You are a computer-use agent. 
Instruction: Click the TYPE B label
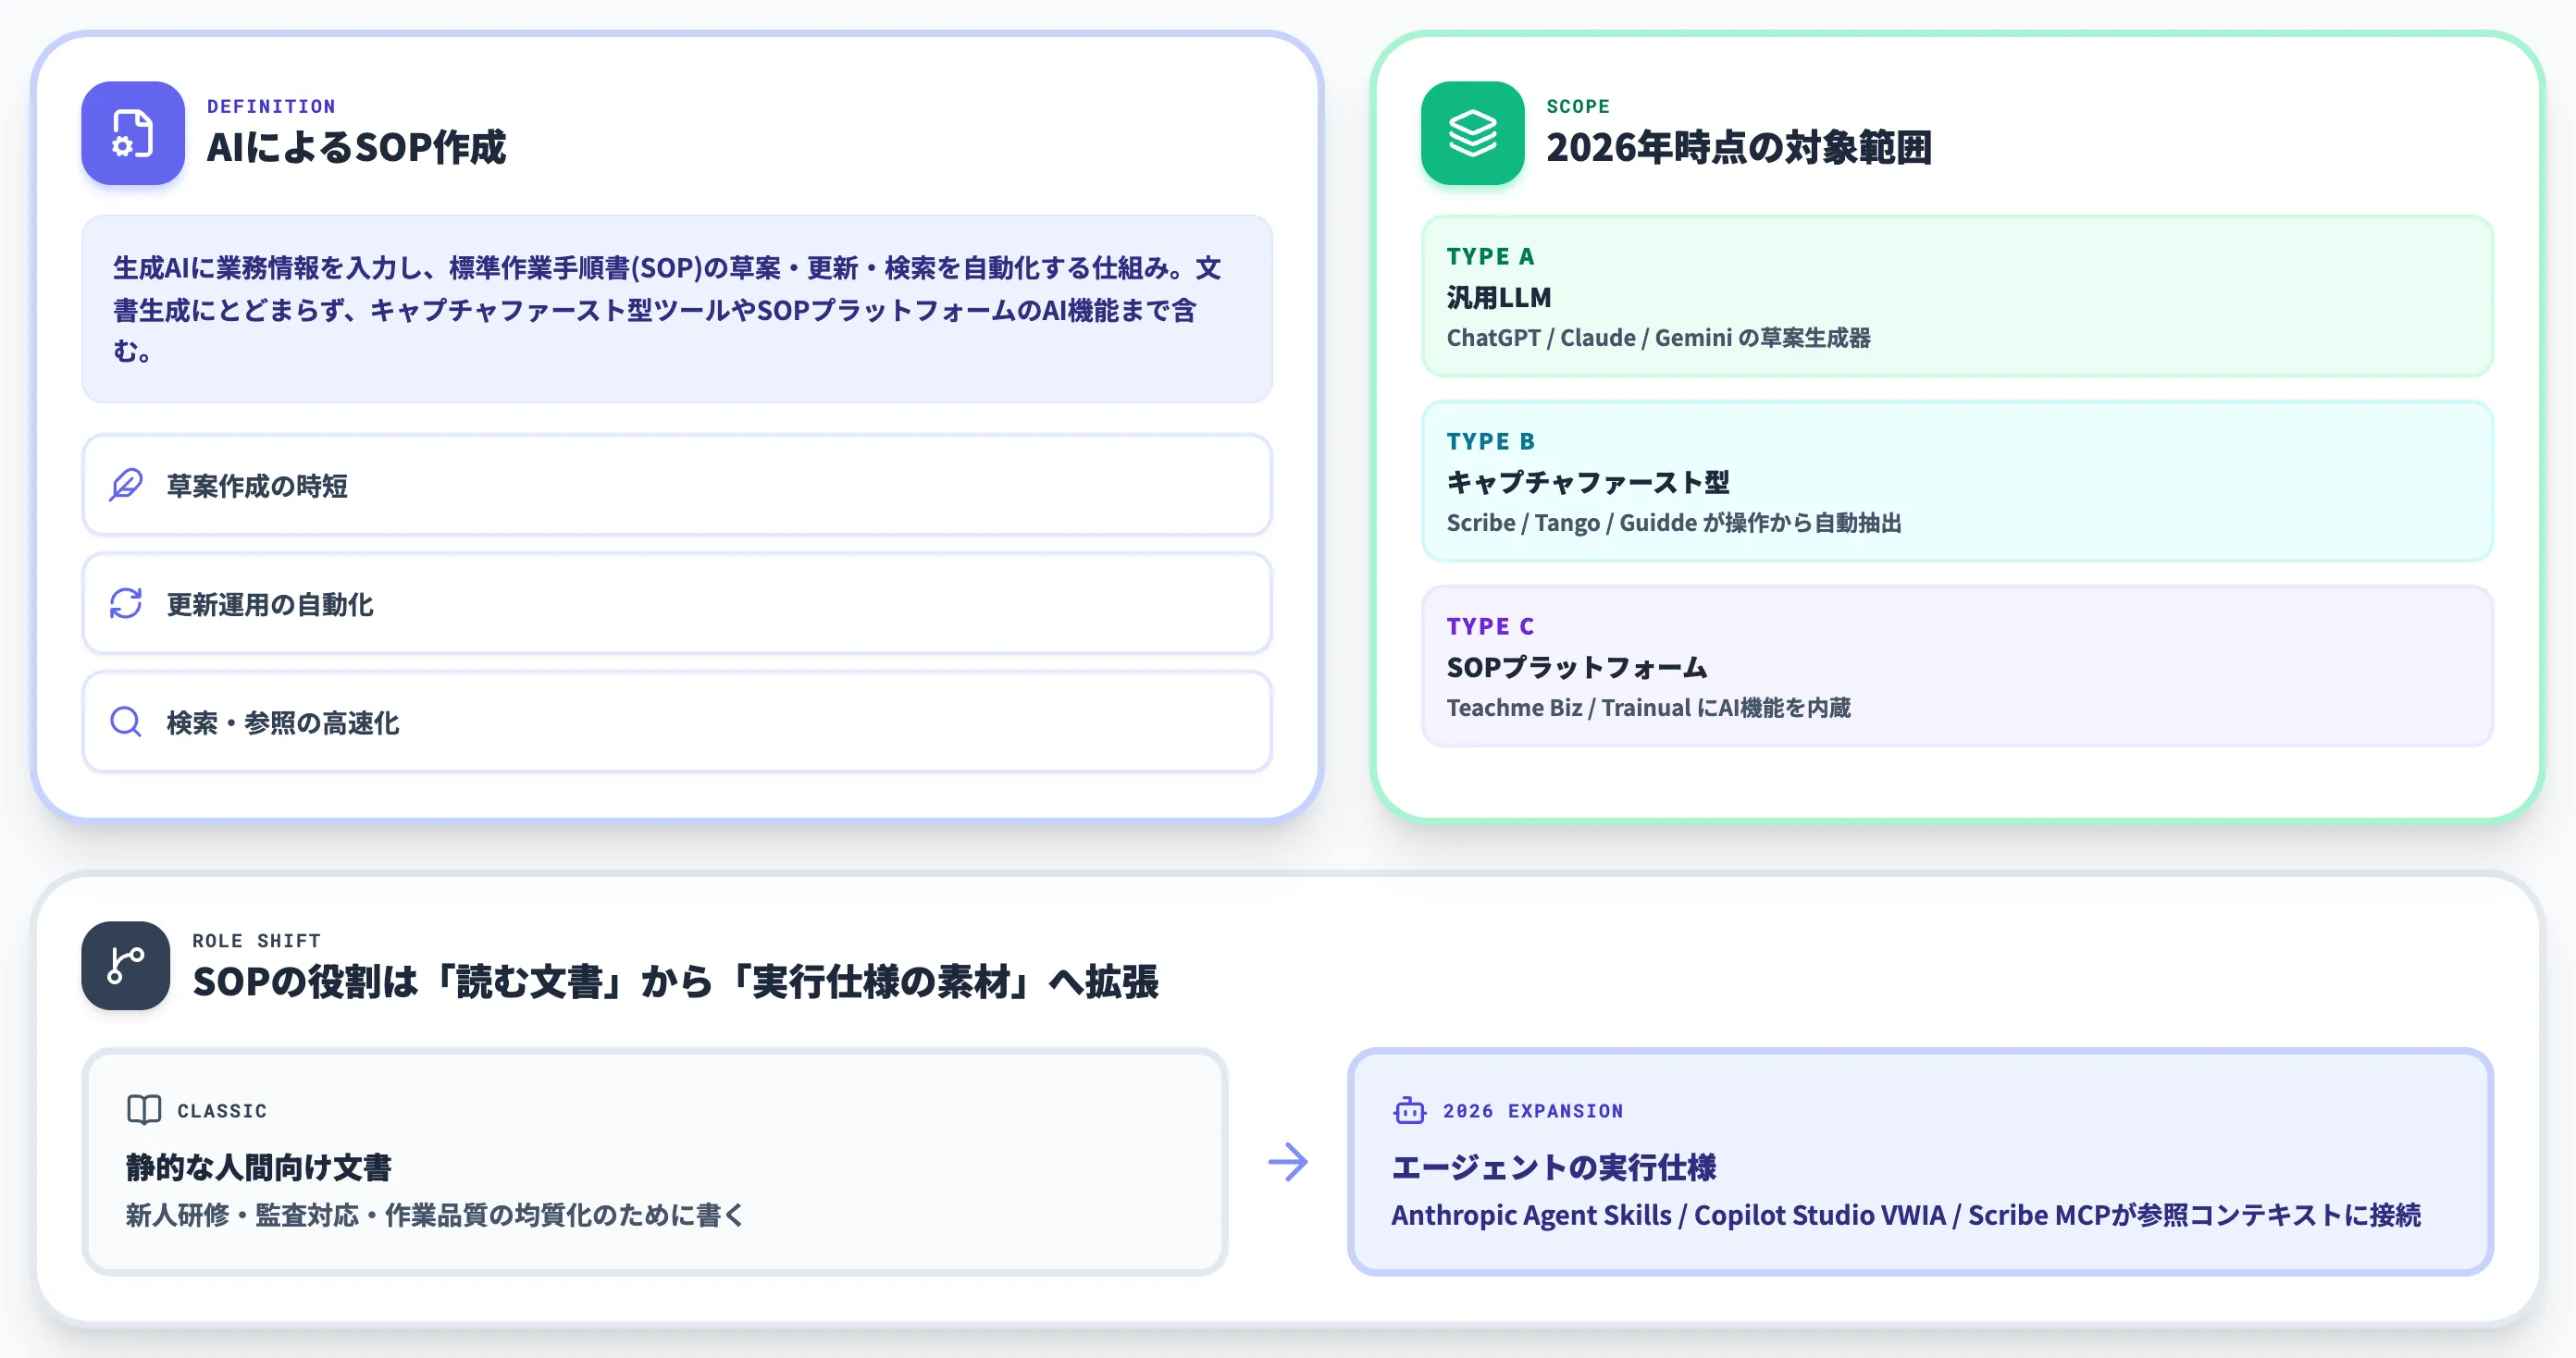coord(1490,441)
